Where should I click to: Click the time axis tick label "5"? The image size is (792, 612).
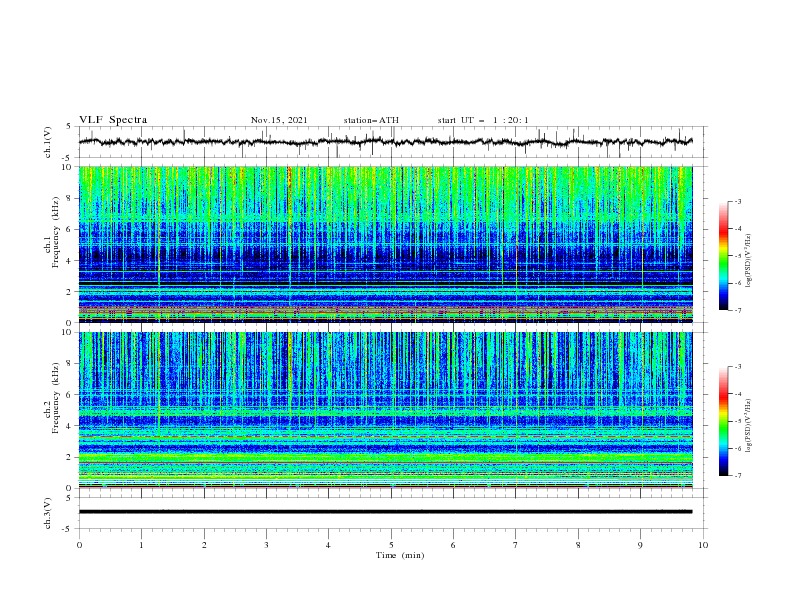[x=391, y=545]
